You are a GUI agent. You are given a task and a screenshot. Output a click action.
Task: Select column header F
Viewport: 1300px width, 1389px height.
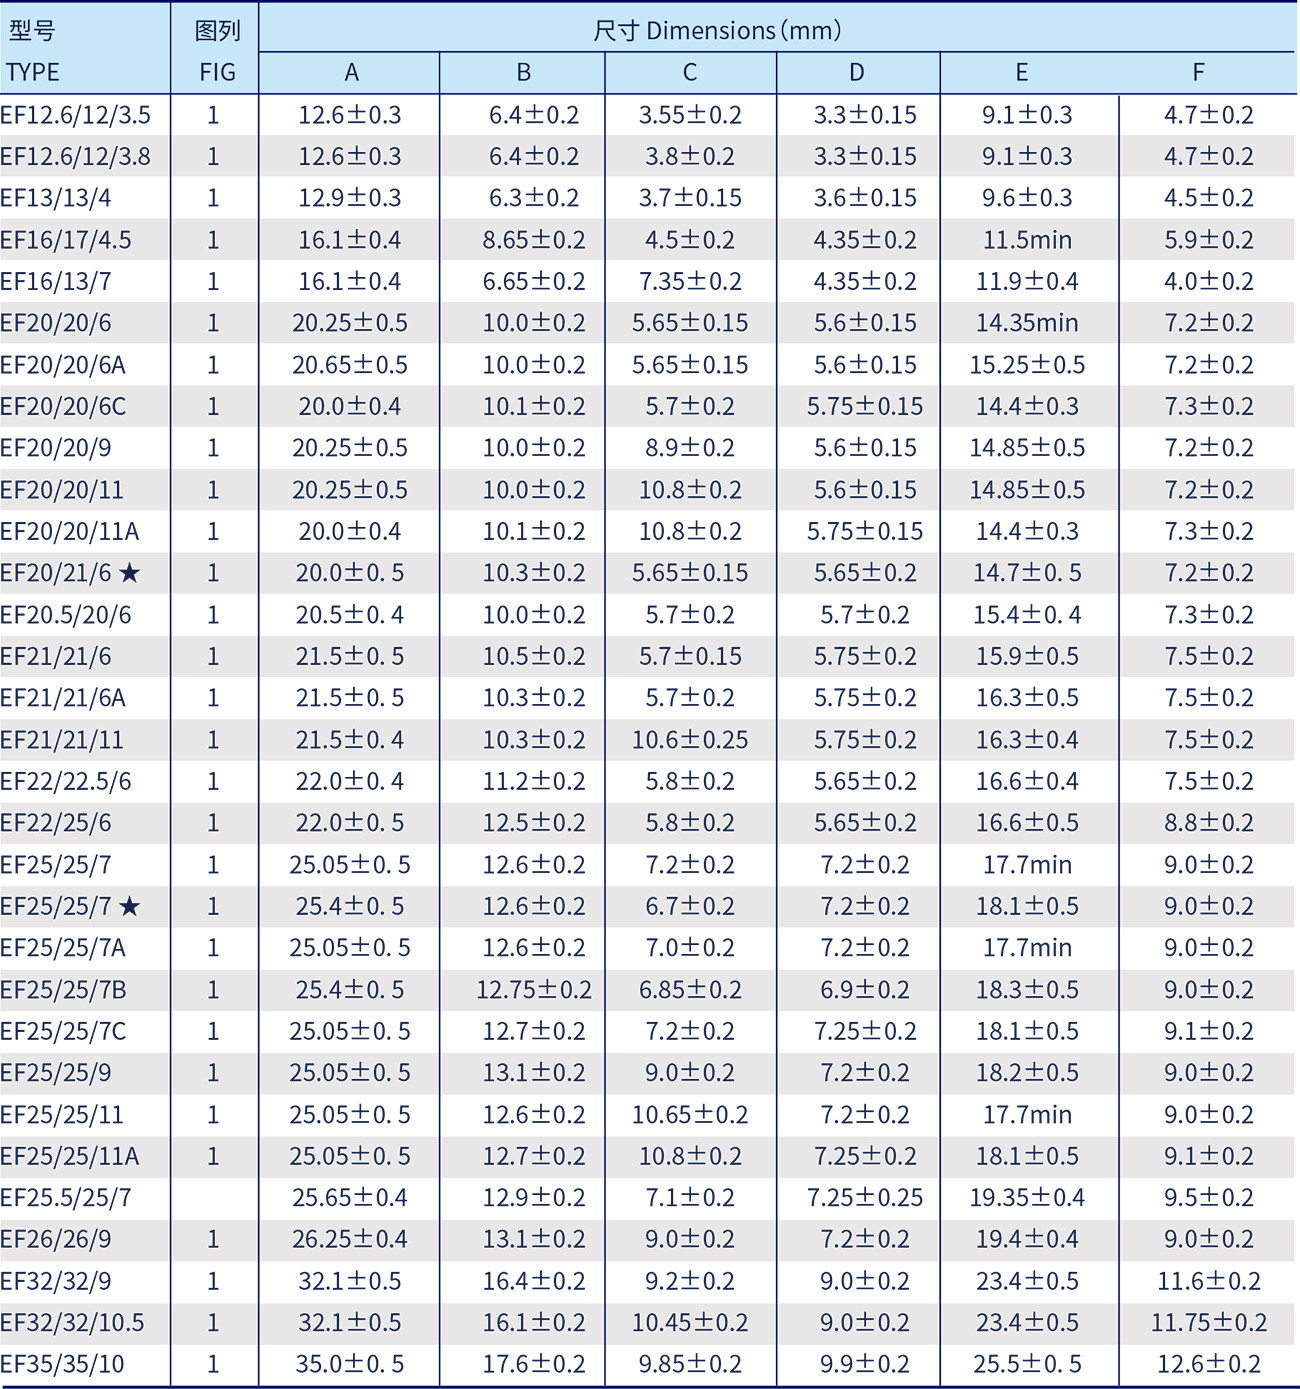[x=1198, y=73]
